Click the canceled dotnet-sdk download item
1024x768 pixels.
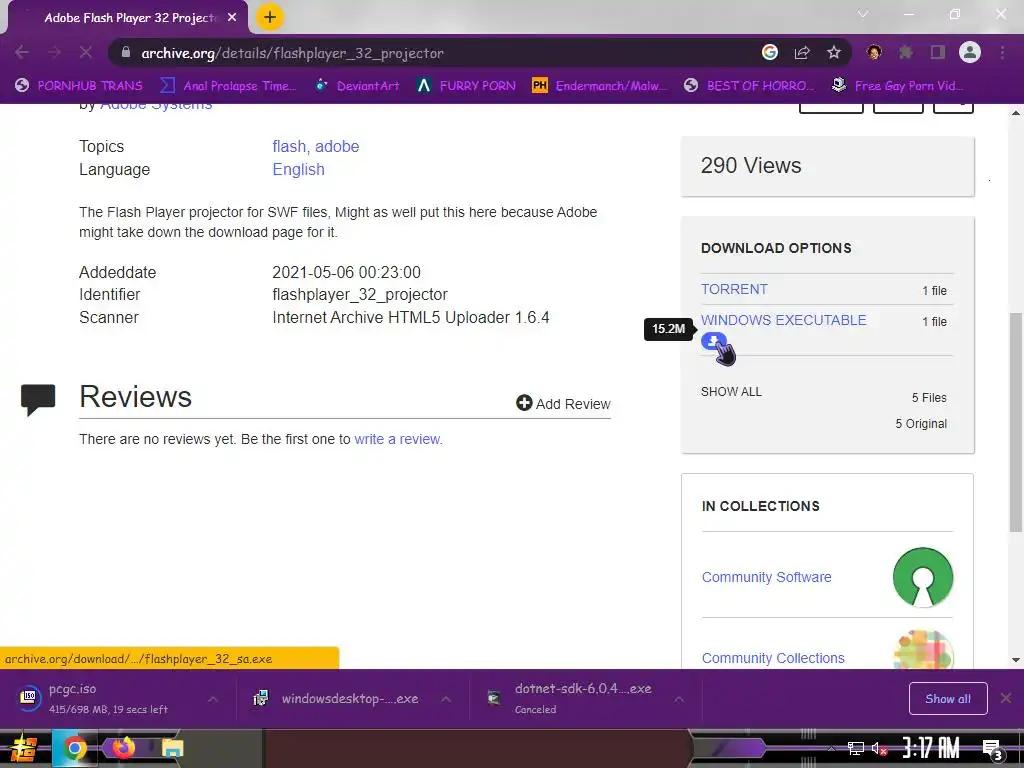(571, 699)
